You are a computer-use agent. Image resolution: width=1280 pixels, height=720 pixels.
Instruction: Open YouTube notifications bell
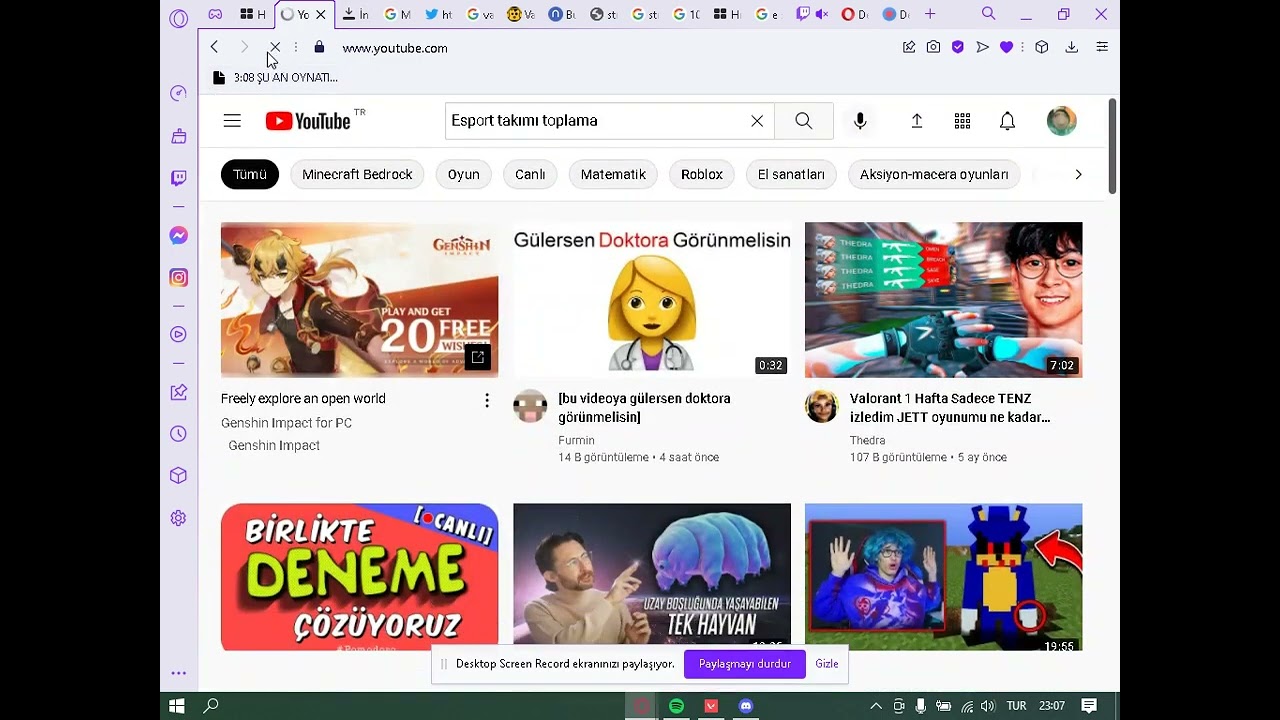point(1007,121)
